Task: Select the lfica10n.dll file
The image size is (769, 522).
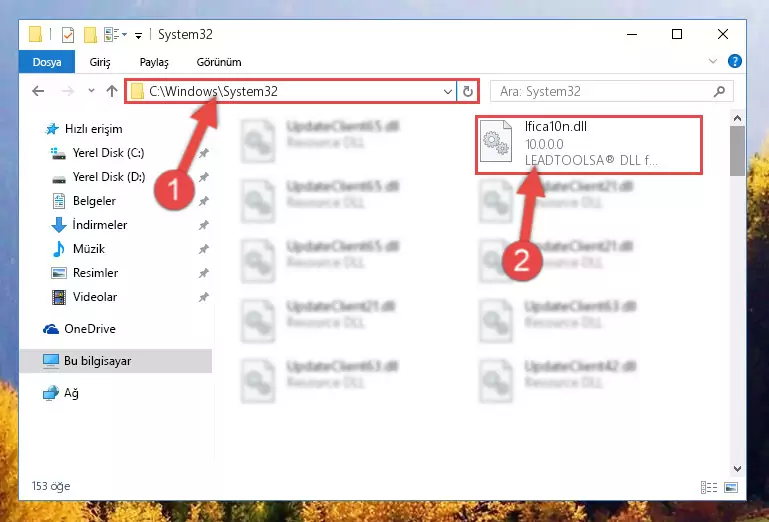Action: (x=589, y=145)
